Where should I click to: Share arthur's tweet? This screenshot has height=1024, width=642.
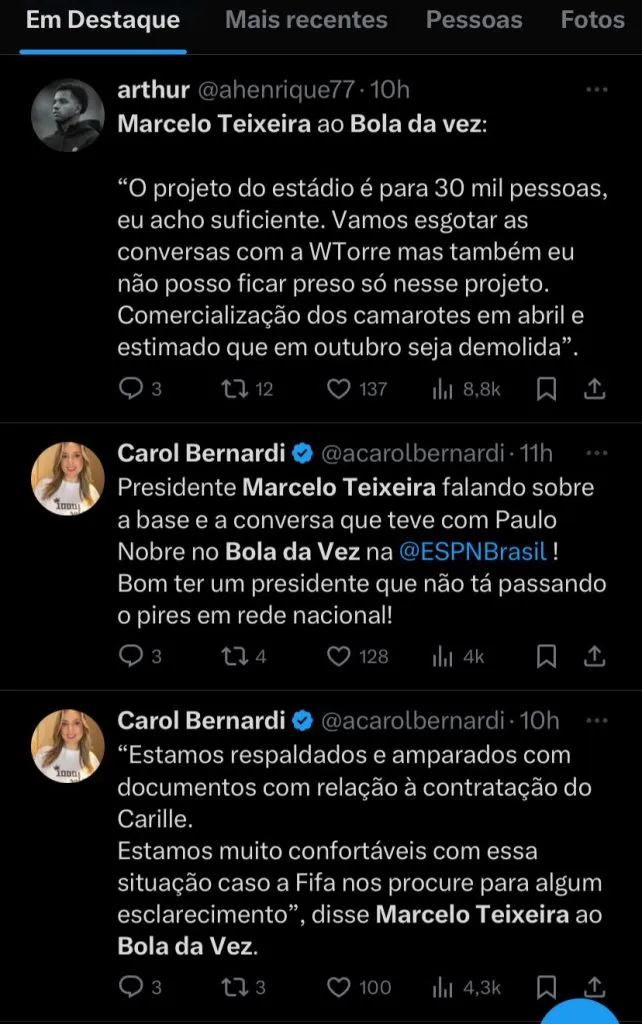point(593,389)
